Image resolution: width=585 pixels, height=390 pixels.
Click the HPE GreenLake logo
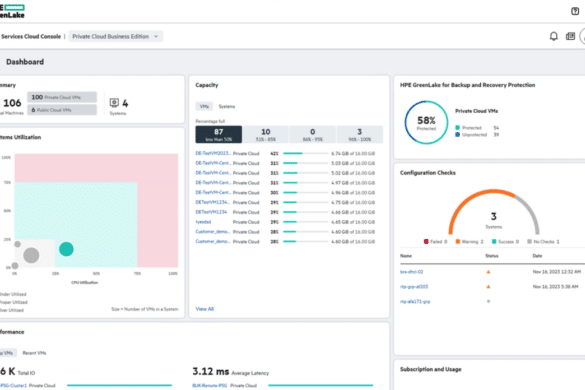tap(12, 11)
